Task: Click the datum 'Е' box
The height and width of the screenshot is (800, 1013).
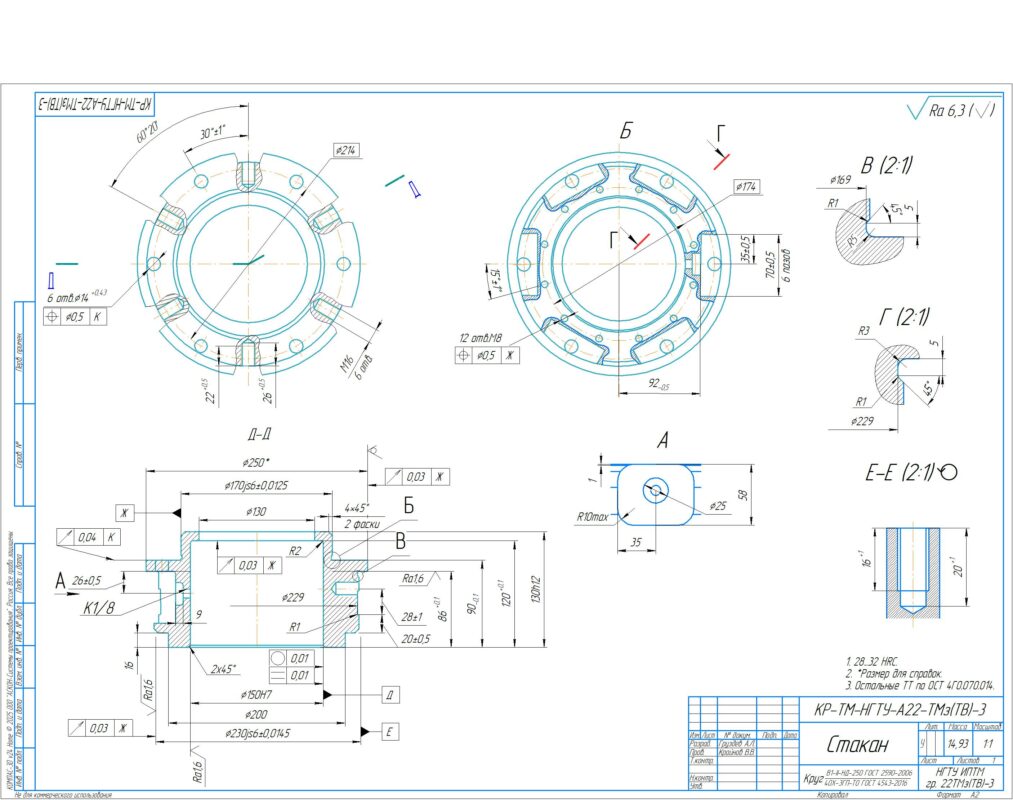Action: pyautogui.click(x=389, y=732)
